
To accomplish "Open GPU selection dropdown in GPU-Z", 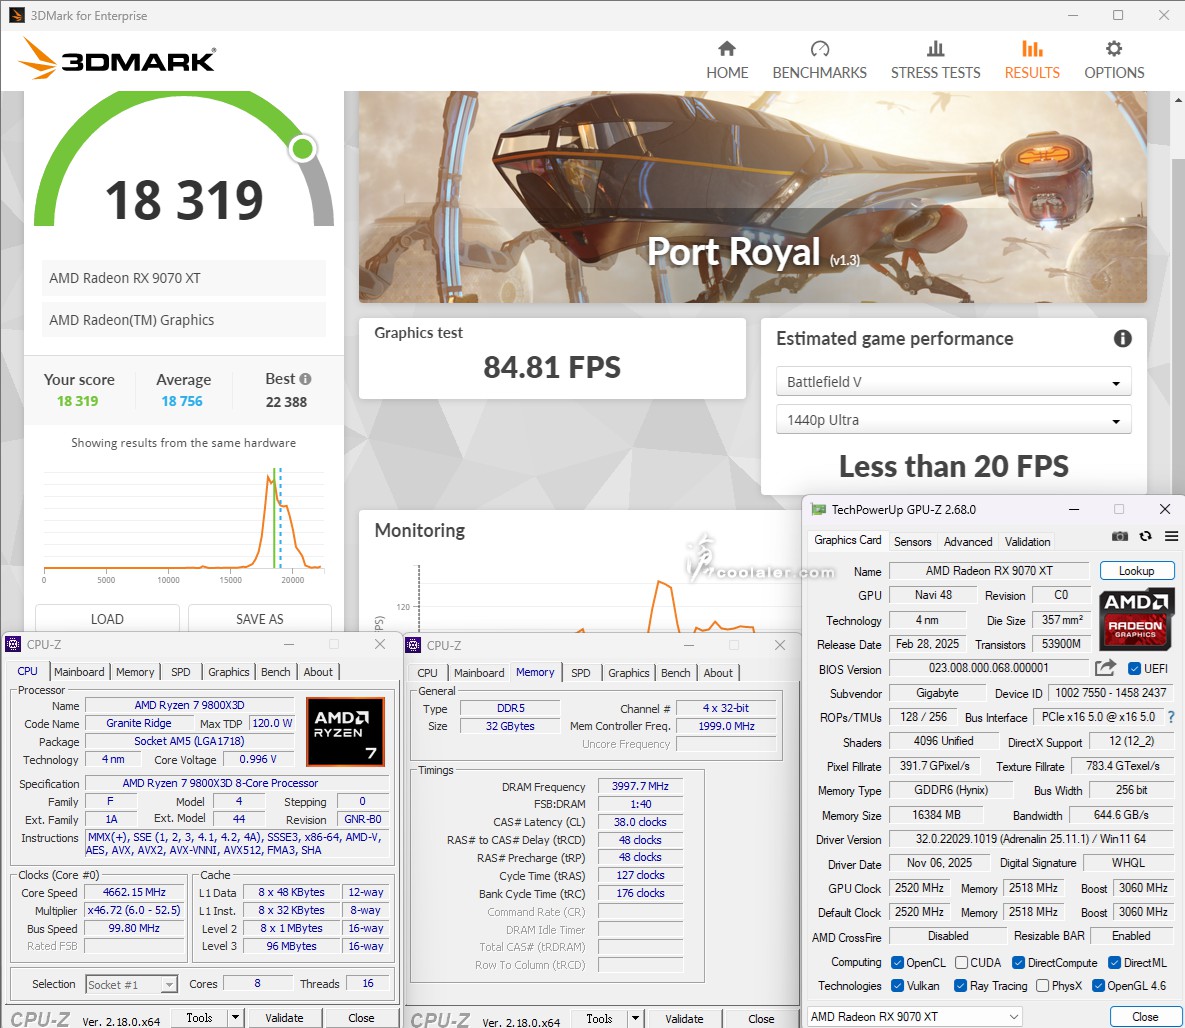I will point(914,1017).
